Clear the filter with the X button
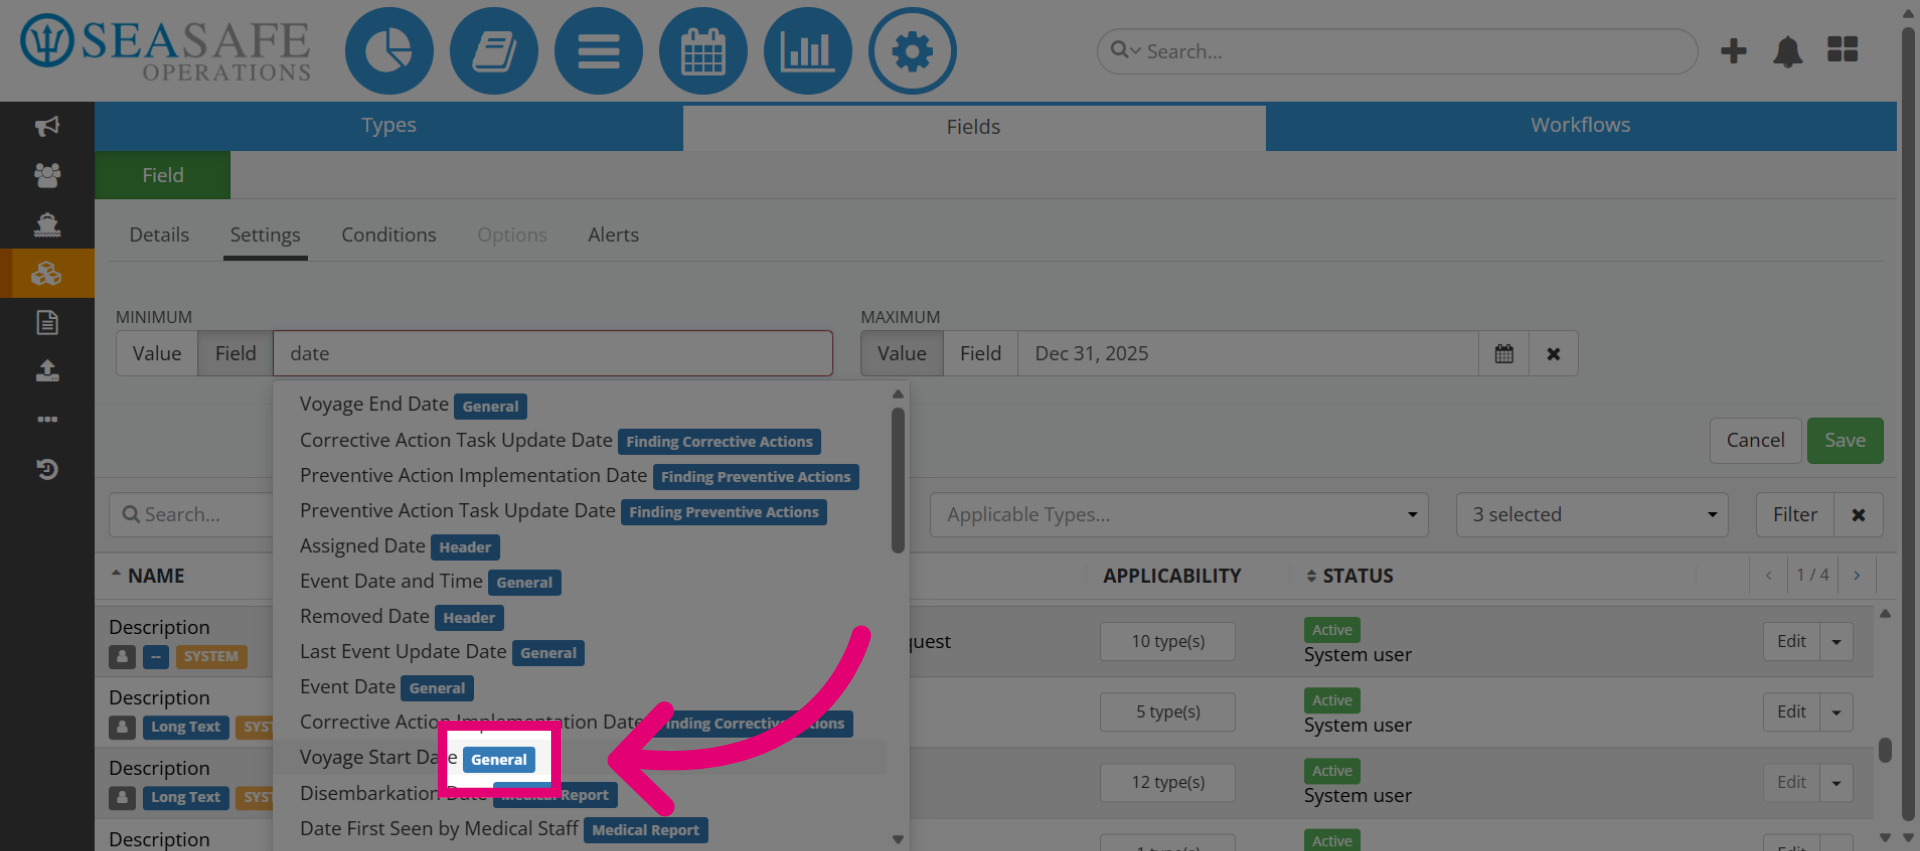 [1858, 515]
